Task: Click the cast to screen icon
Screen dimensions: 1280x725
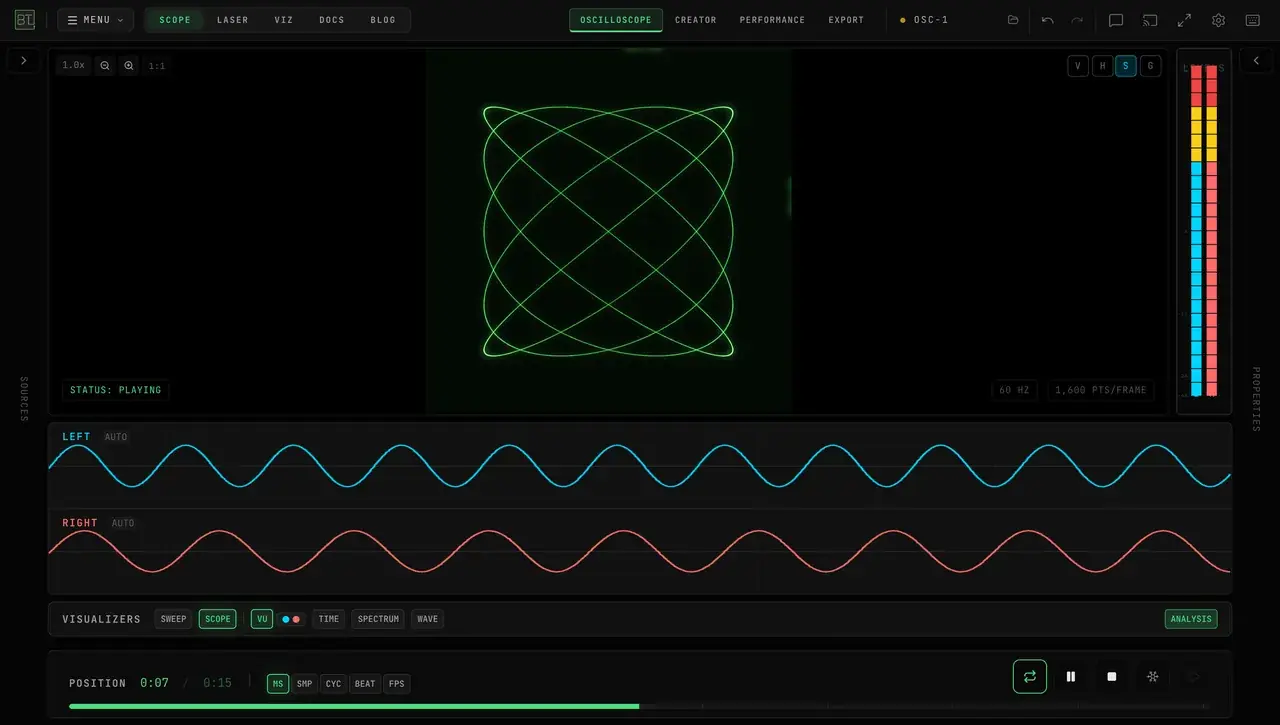Action: click(x=1150, y=20)
